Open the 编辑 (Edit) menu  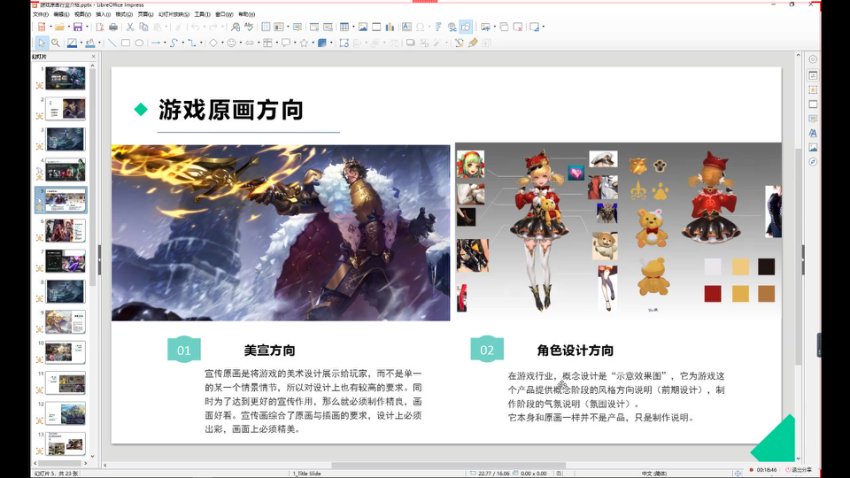[x=61, y=14]
